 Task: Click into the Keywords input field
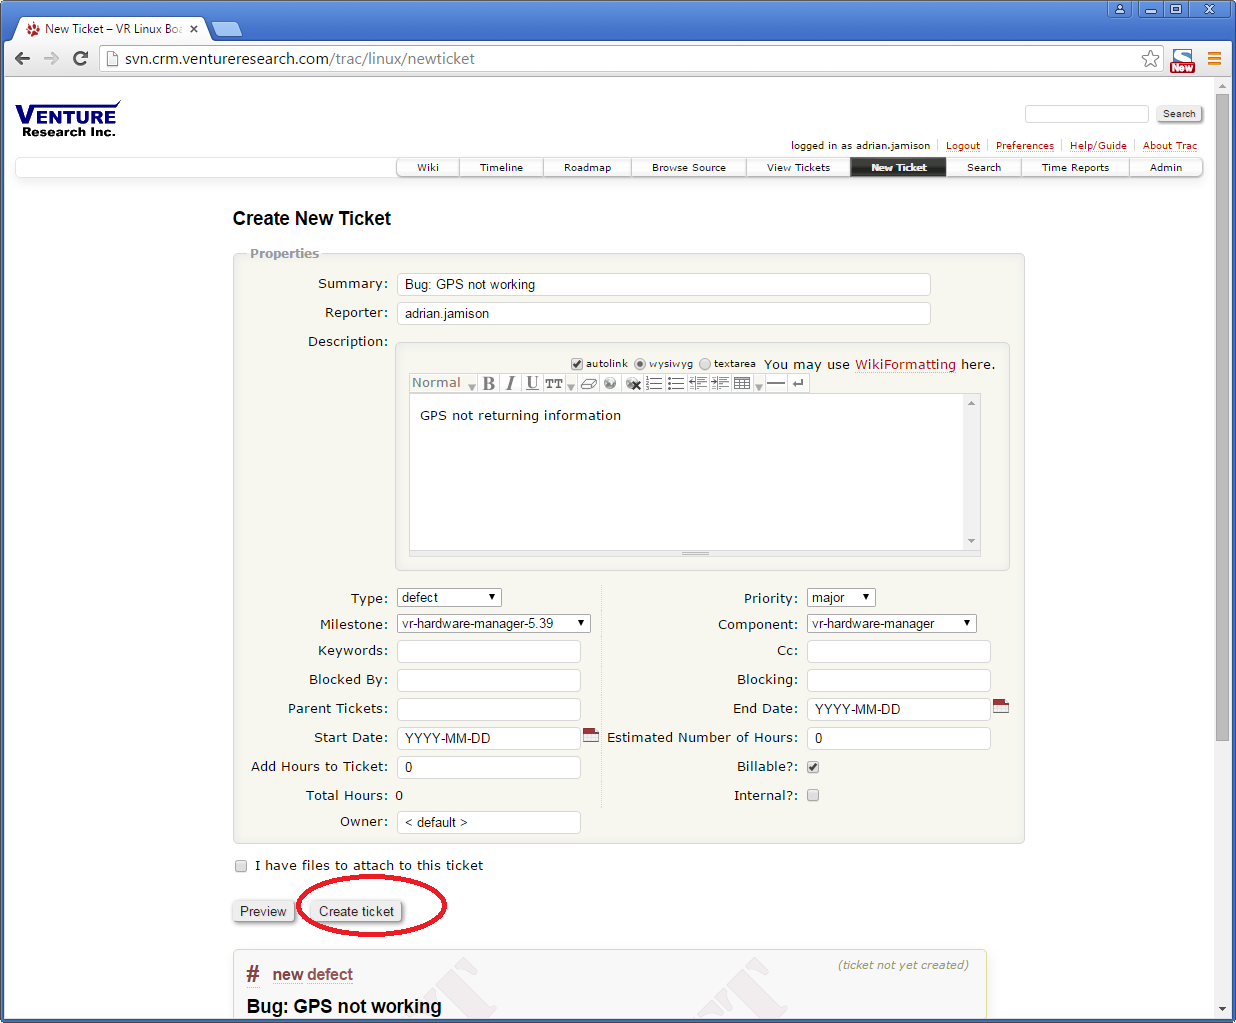click(489, 652)
